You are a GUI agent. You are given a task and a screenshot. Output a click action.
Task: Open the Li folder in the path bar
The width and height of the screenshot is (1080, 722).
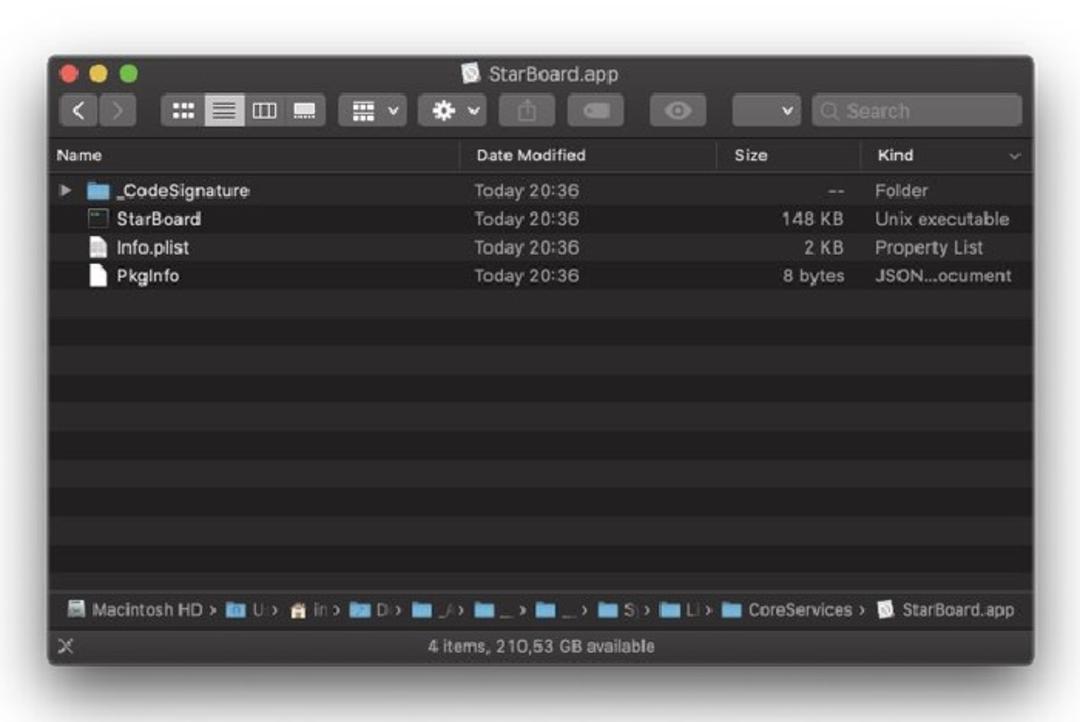[680, 610]
